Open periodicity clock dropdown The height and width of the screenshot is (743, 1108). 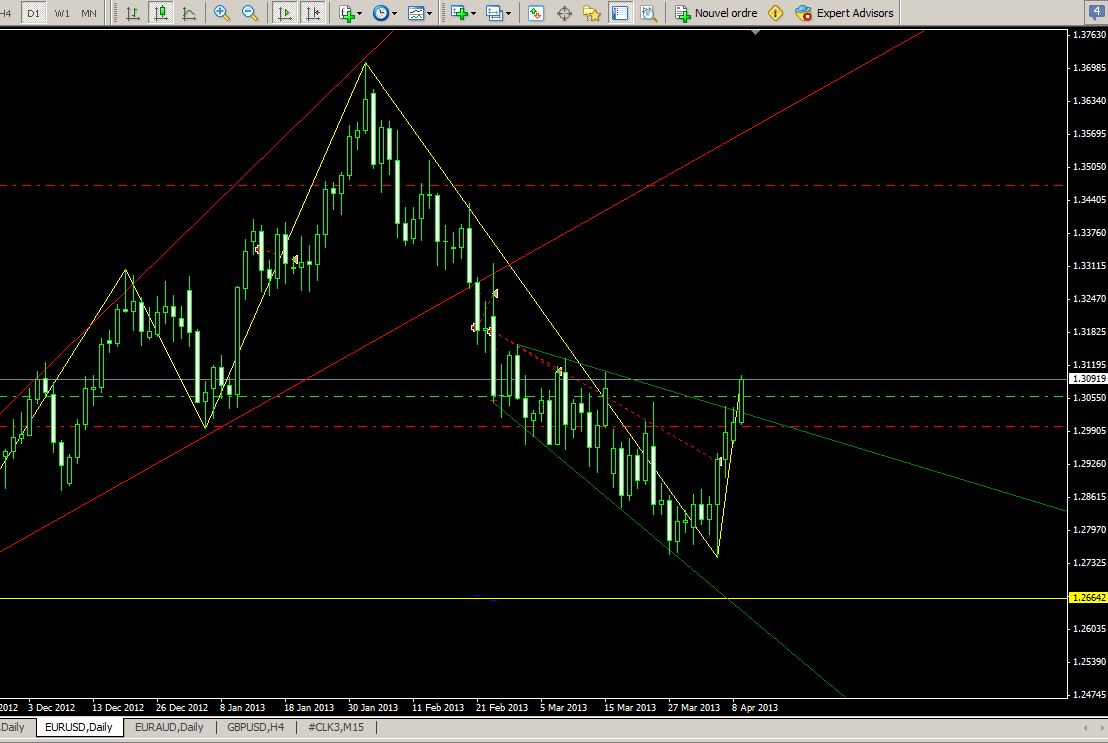pos(384,13)
